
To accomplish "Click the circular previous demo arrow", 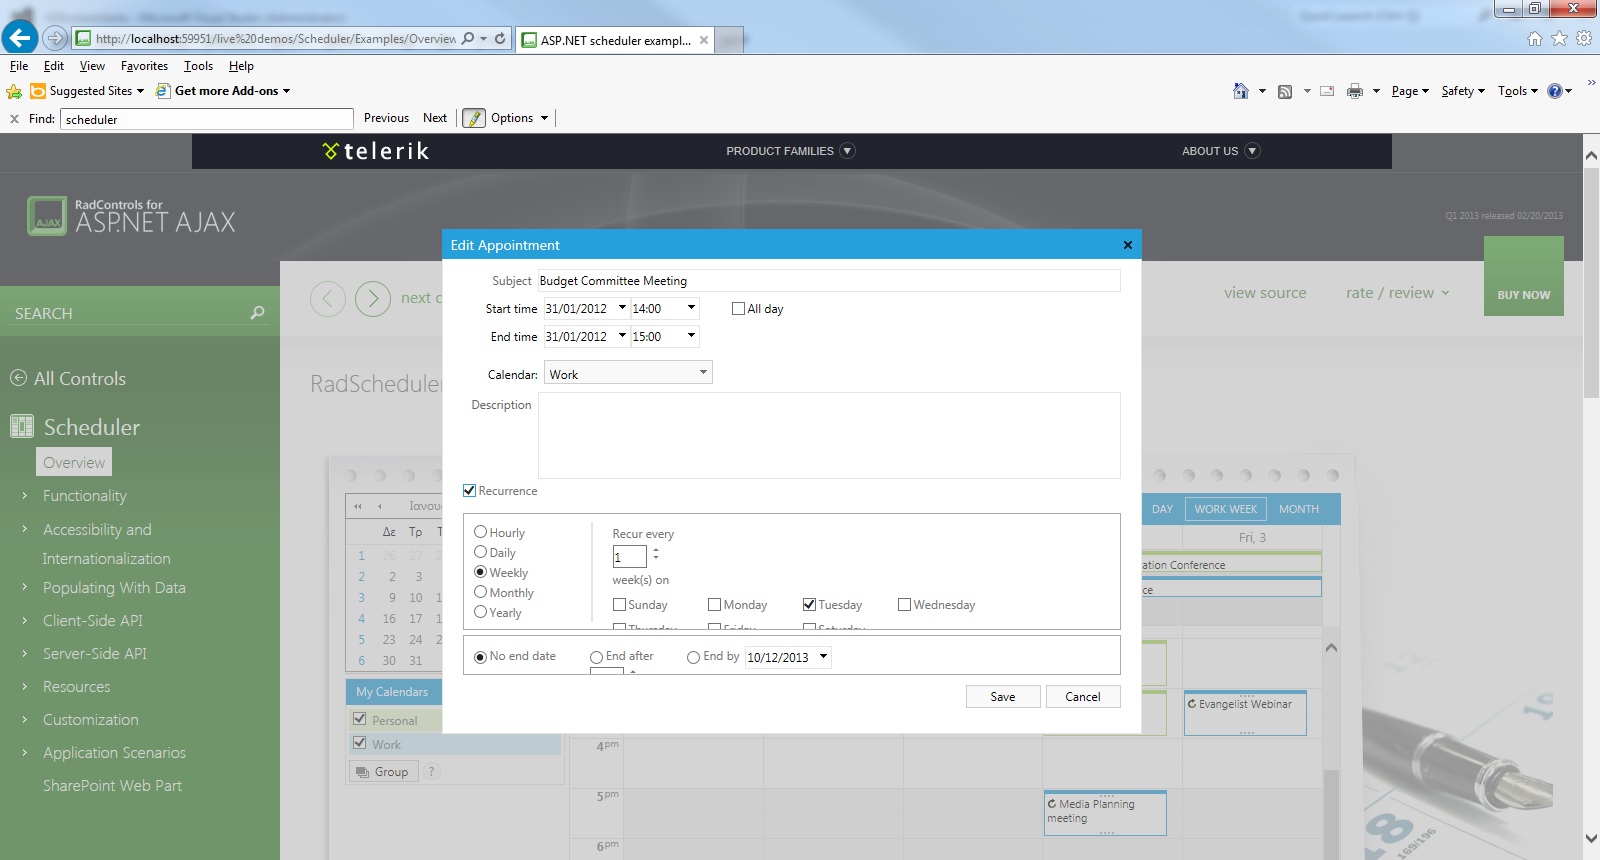I will (x=328, y=298).
